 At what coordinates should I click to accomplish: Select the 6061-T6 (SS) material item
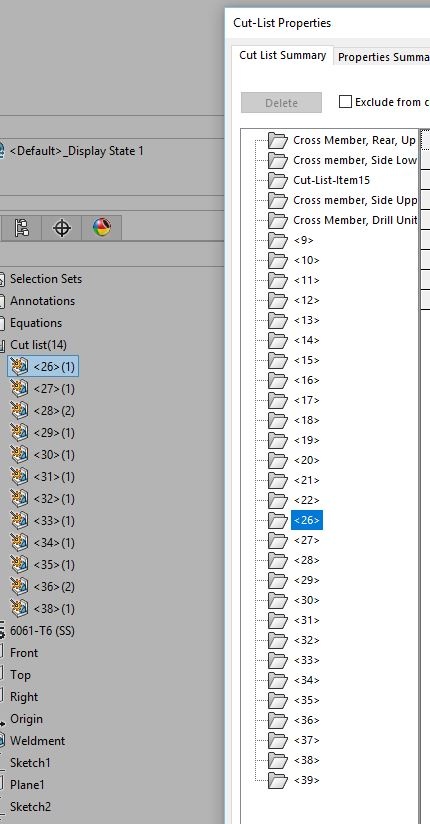[x=42, y=631]
